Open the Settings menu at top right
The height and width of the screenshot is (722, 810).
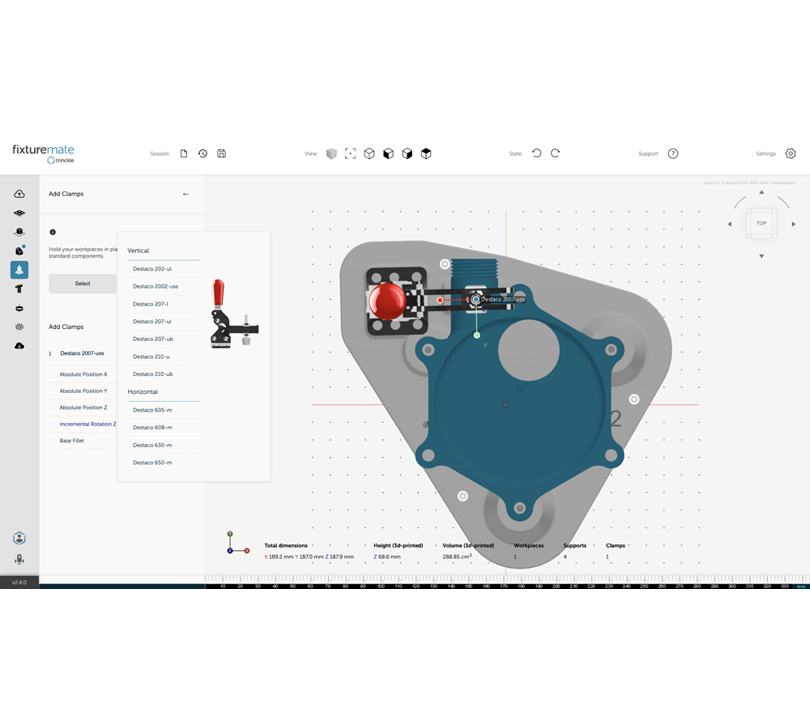coord(790,154)
